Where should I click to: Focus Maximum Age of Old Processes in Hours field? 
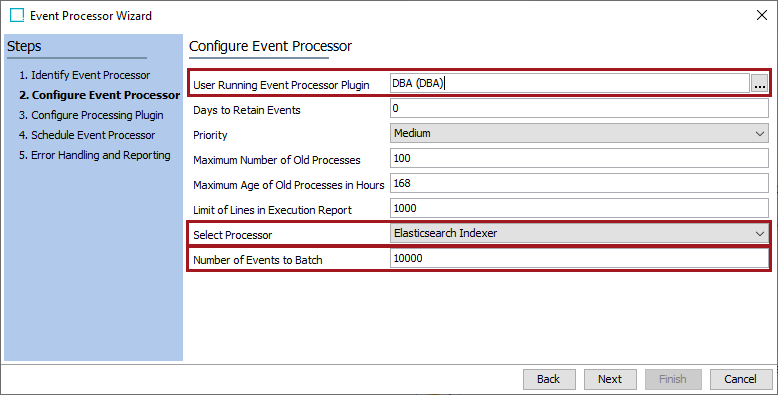(579, 184)
